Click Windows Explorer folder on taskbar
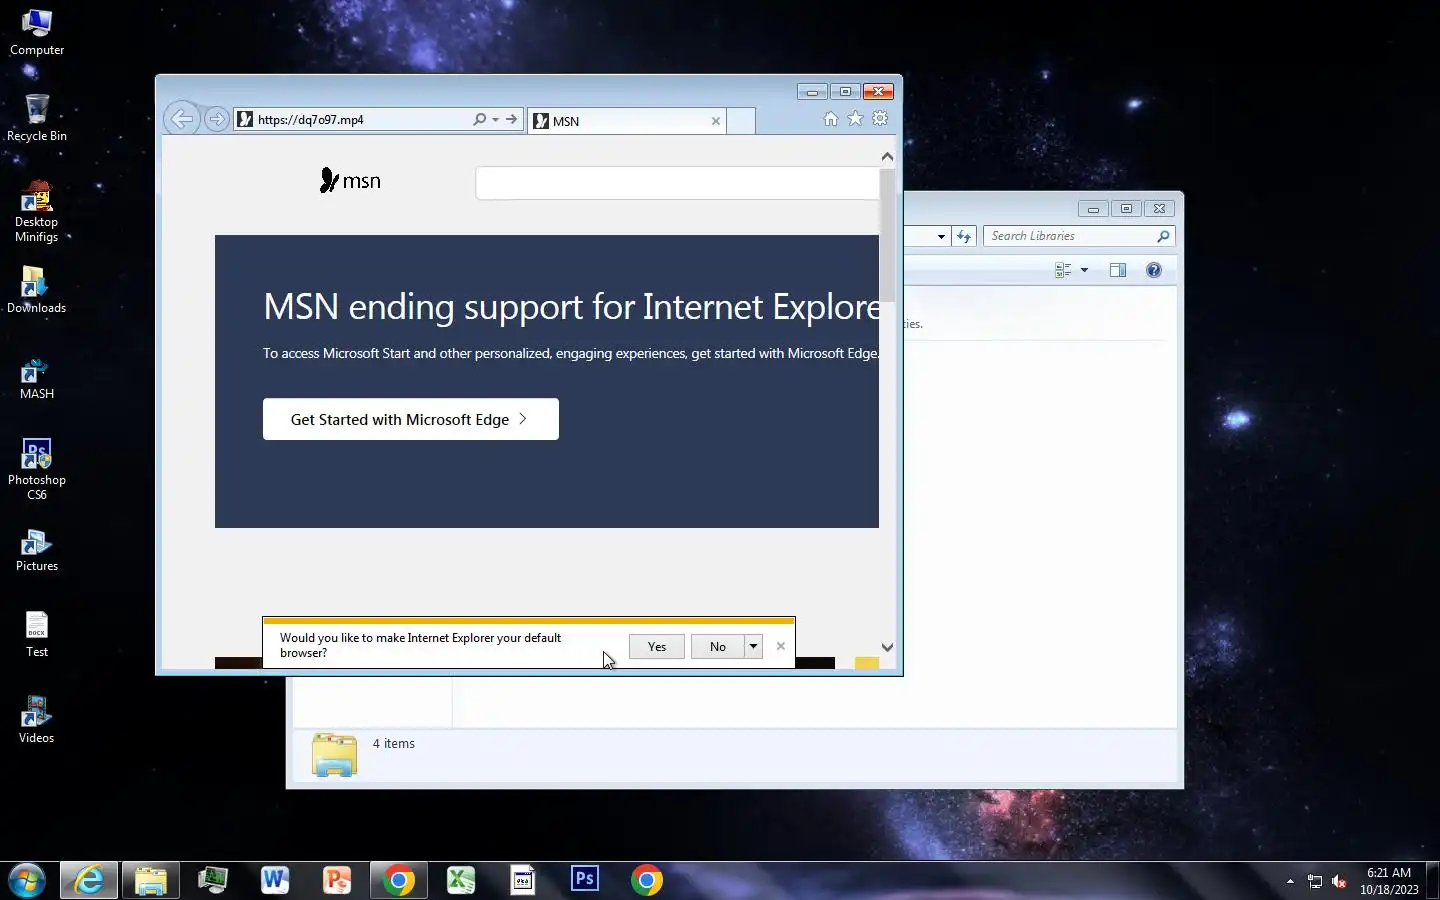Screen dimensions: 1440x900 (151, 880)
